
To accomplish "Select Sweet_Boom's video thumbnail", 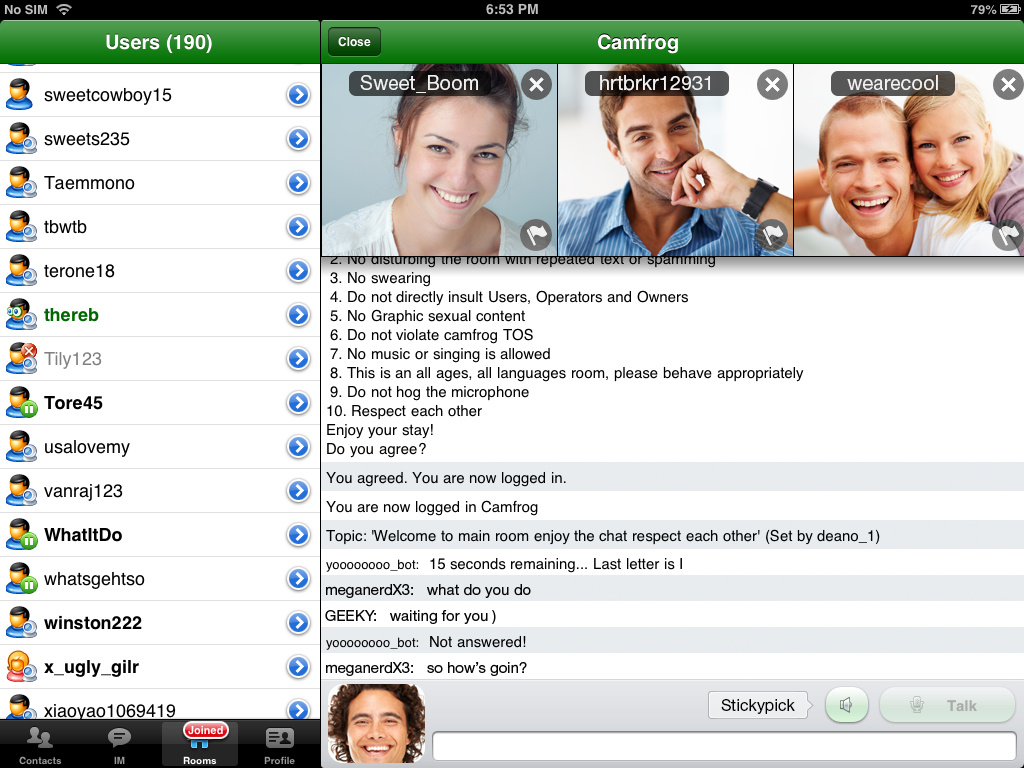I will pos(440,160).
